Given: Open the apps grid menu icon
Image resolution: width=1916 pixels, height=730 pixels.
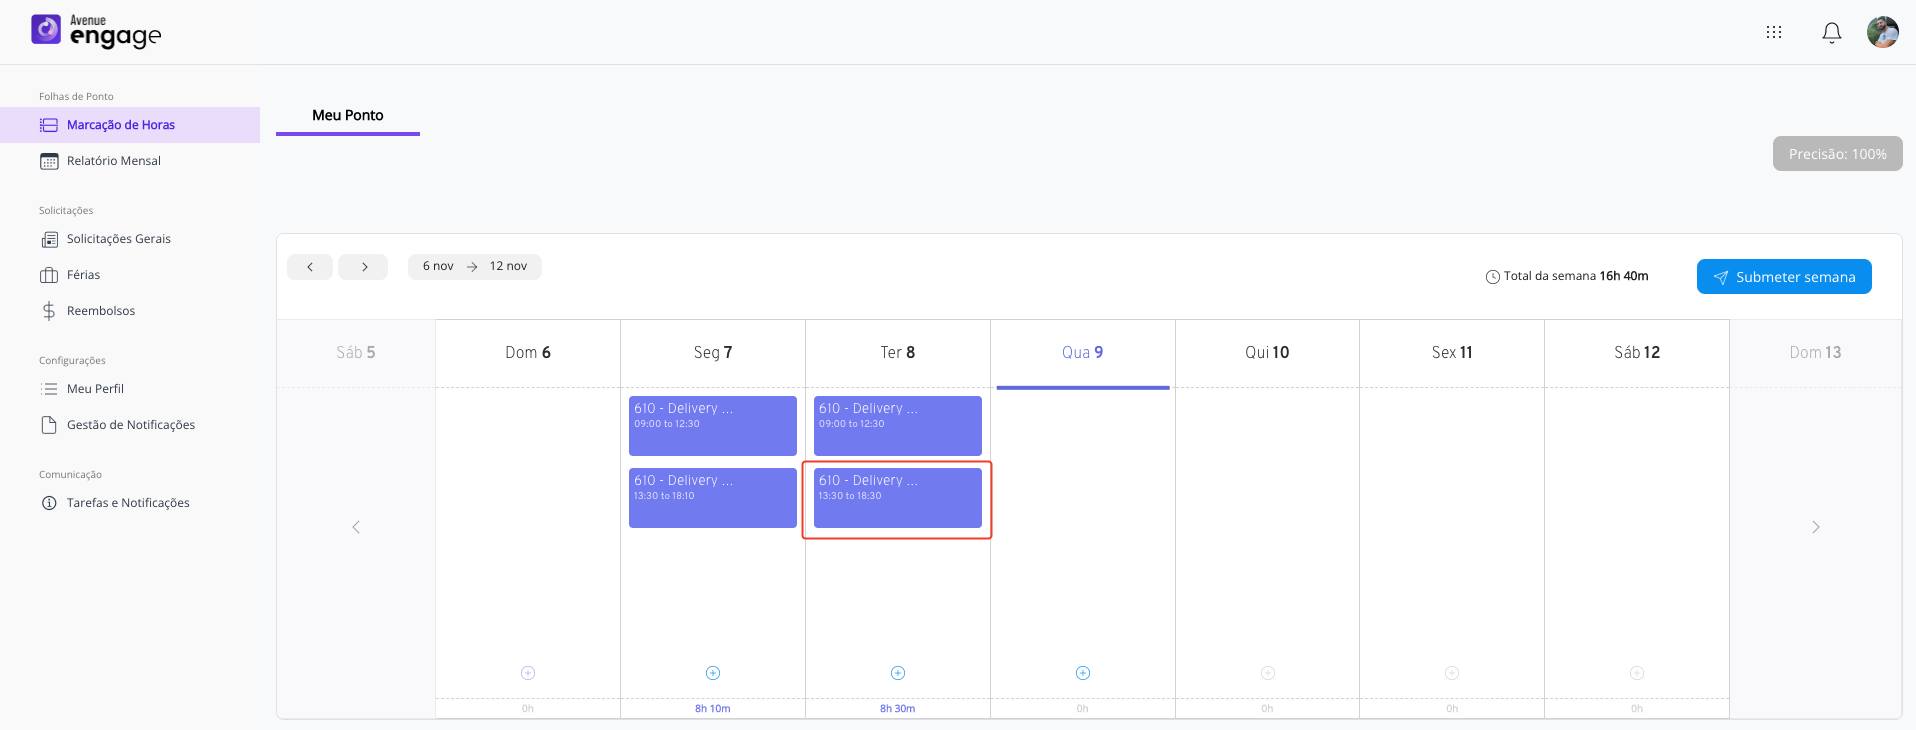Looking at the screenshot, I should pos(1774,32).
